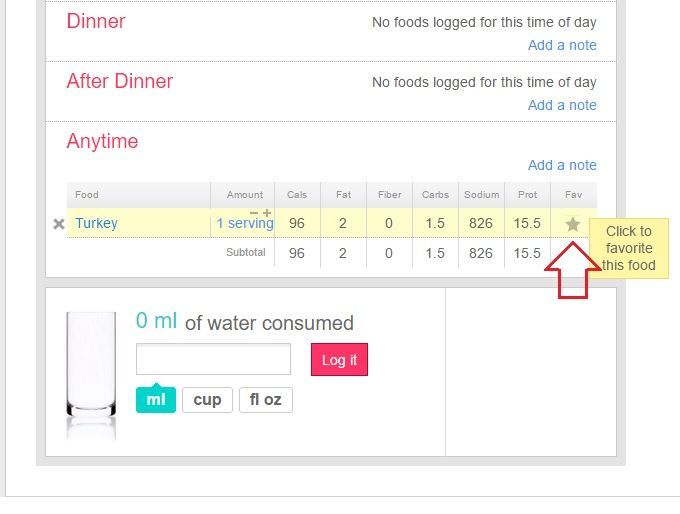Switch water unit to fl oz
Screen dimensions: 680x514
[x=265, y=400]
